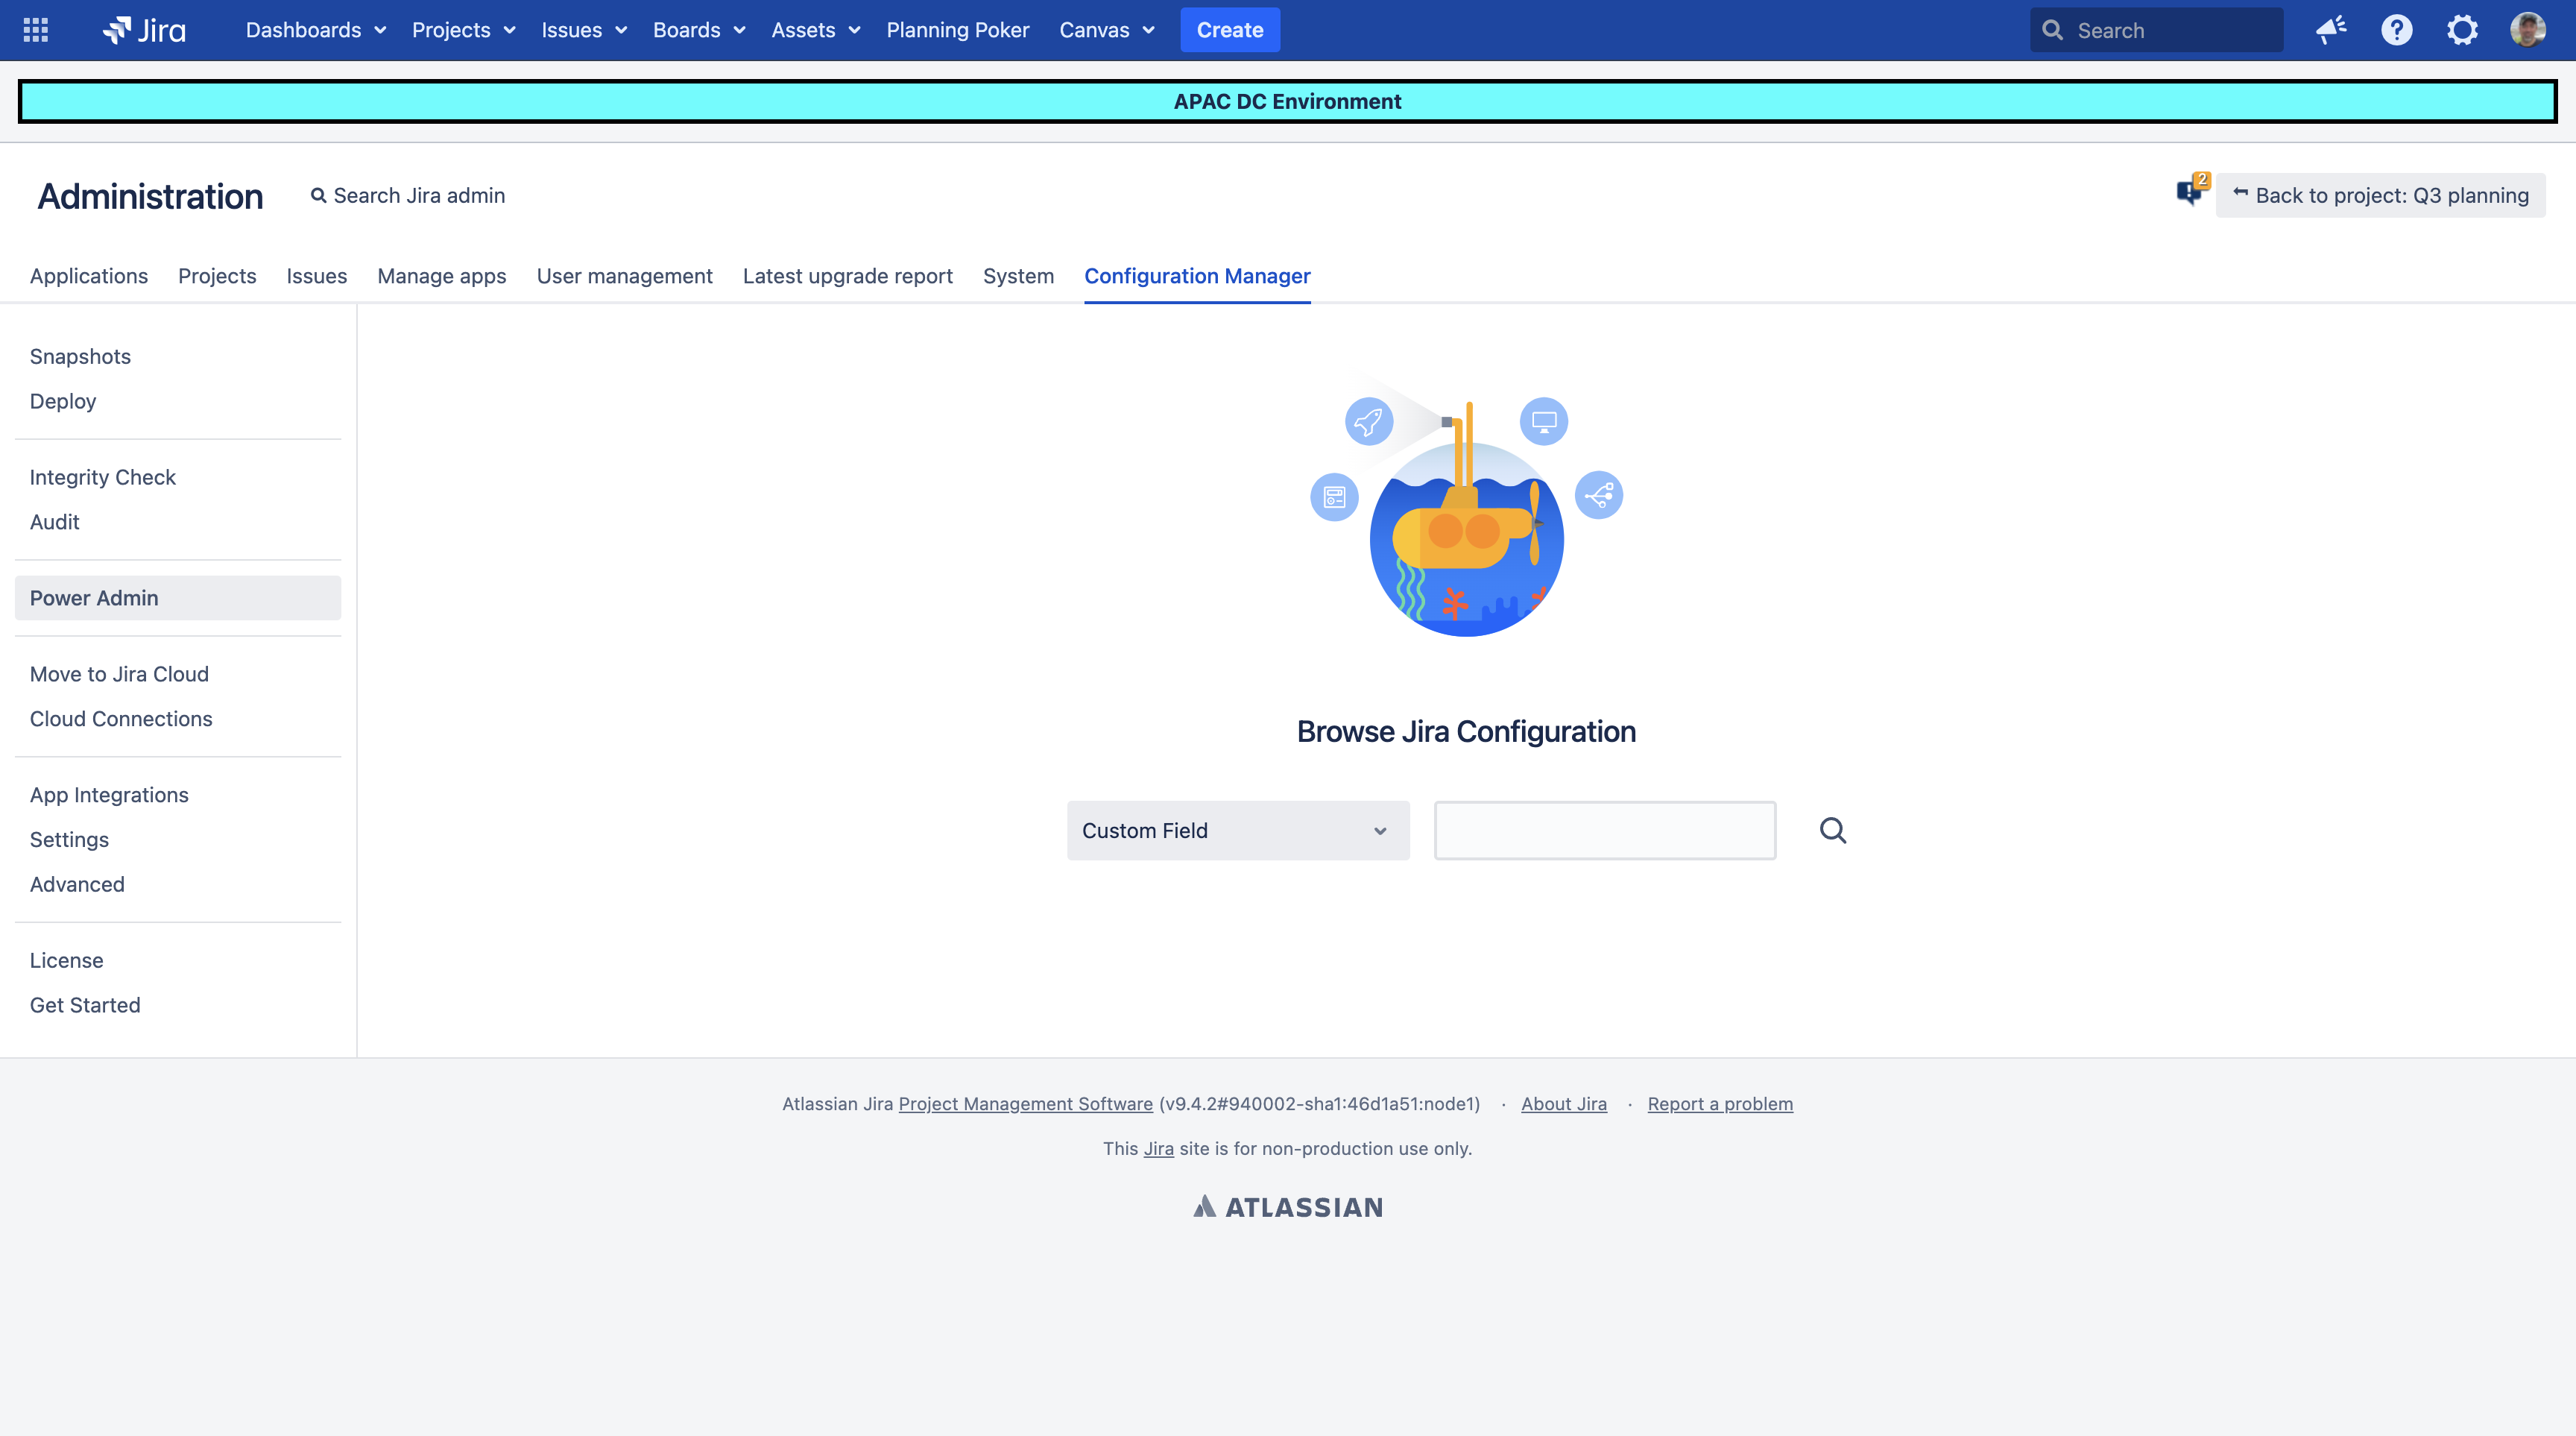
Task: Open the Help question mark icon
Action: click(x=2397, y=30)
